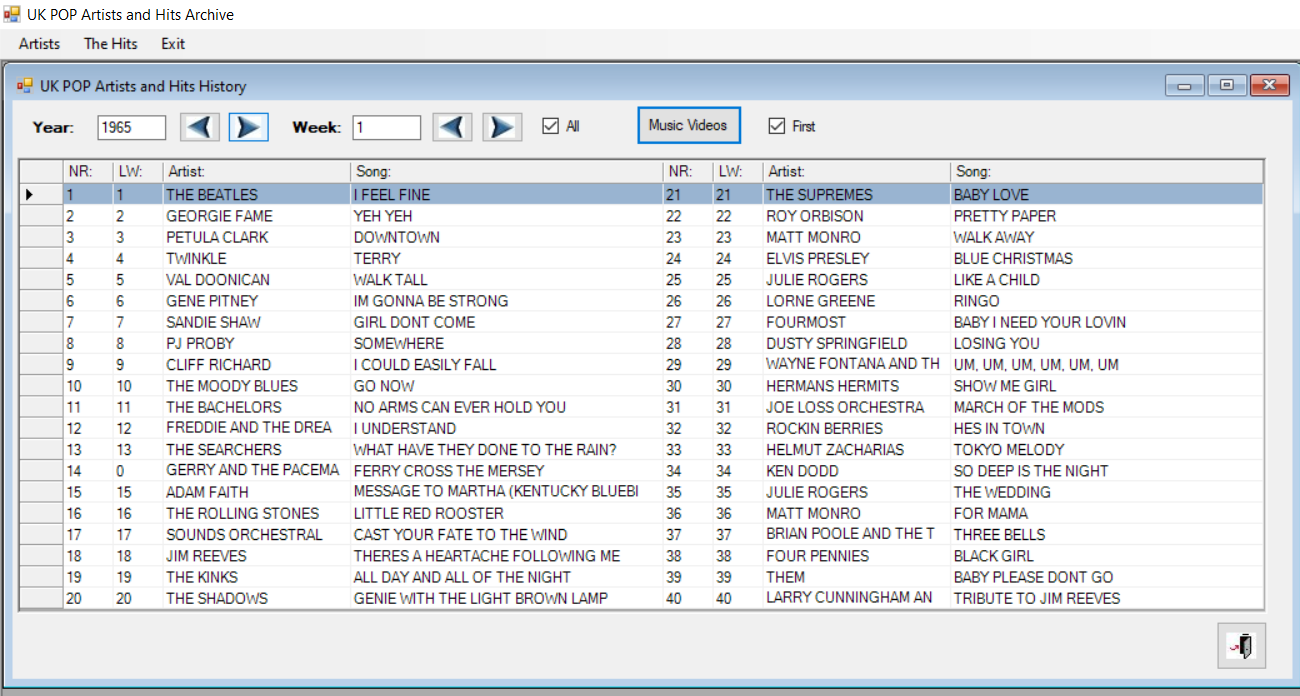
Task: Click the left NR column header
Action: (x=88, y=172)
